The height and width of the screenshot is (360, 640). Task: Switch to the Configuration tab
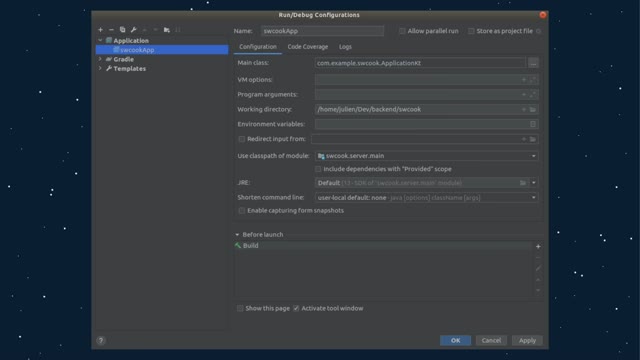tap(258, 47)
